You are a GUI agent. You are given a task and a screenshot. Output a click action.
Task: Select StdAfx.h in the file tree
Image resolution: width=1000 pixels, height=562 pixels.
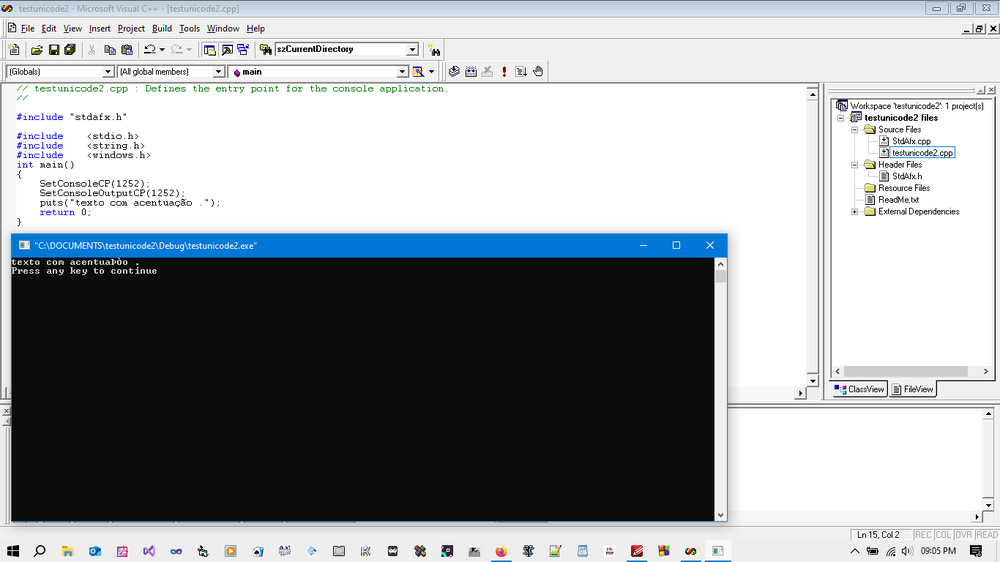click(x=906, y=176)
